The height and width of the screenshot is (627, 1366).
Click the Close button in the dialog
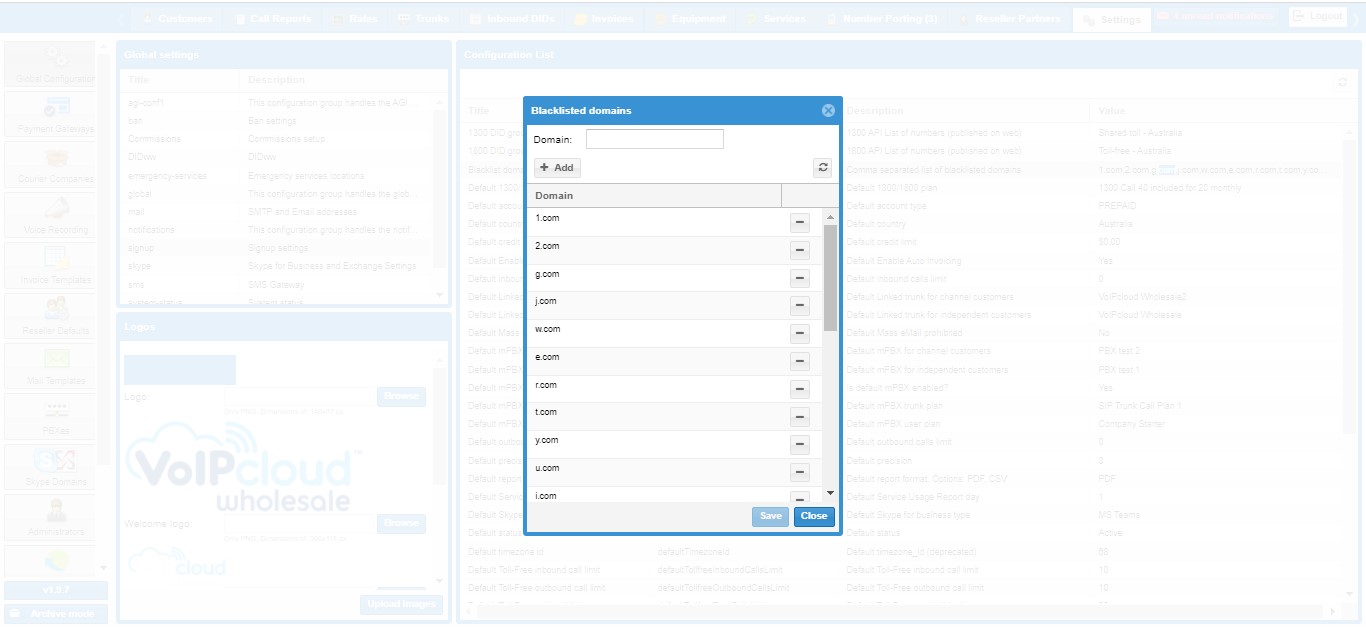814,516
